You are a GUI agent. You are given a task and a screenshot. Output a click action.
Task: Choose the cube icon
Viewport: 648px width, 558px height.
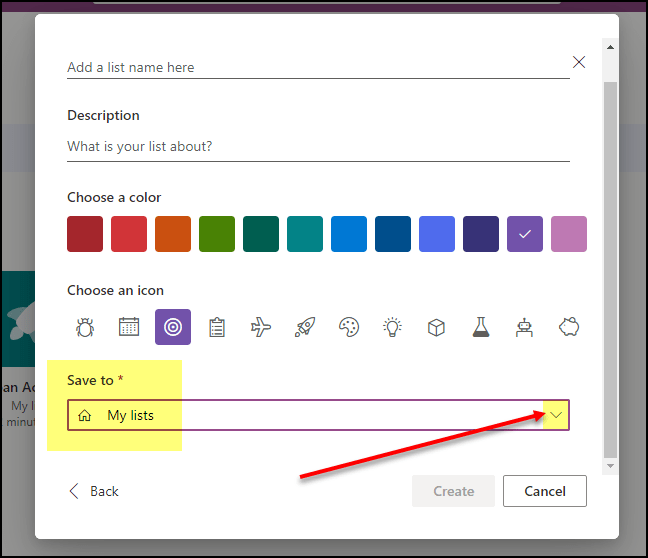pyautogui.click(x=437, y=327)
